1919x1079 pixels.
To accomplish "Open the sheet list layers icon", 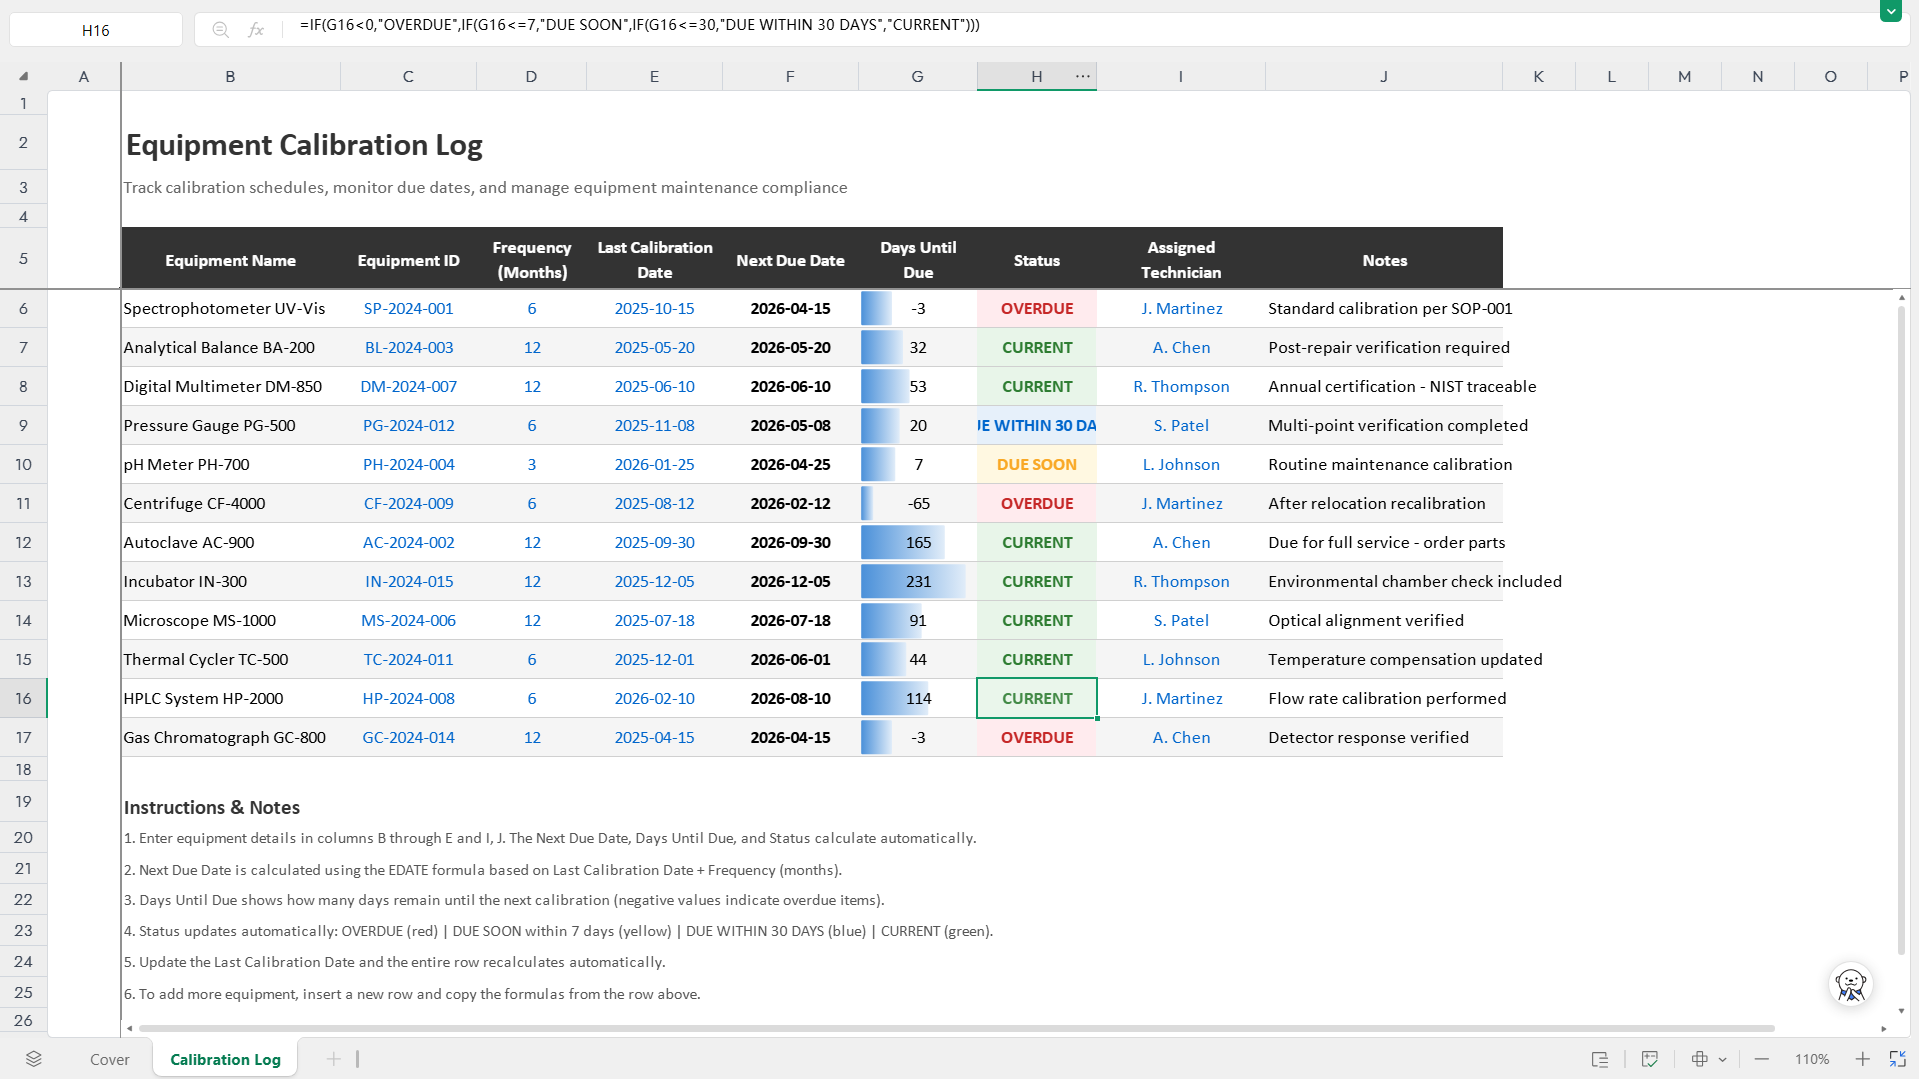I will coord(34,1059).
